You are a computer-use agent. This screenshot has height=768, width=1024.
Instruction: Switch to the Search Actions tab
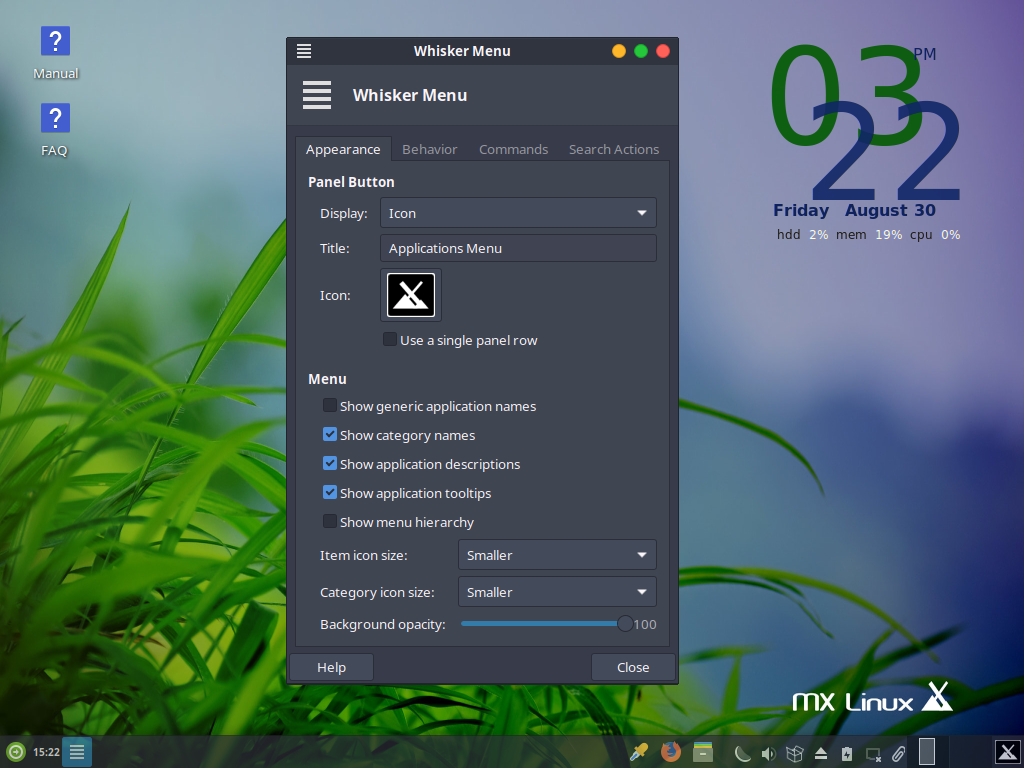(x=614, y=149)
